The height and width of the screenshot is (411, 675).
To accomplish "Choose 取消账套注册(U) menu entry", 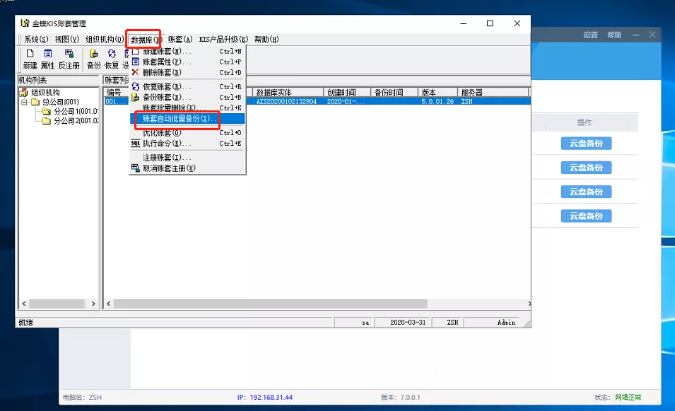I will coord(186,168).
